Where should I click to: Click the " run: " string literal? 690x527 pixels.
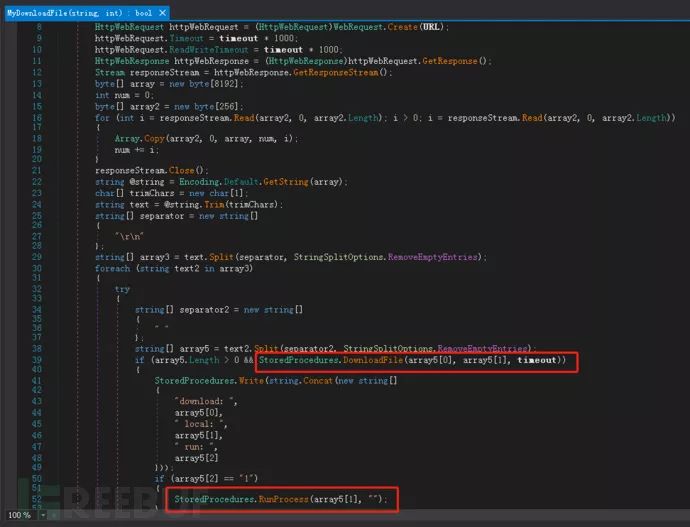pyautogui.click(x=196, y=447)
